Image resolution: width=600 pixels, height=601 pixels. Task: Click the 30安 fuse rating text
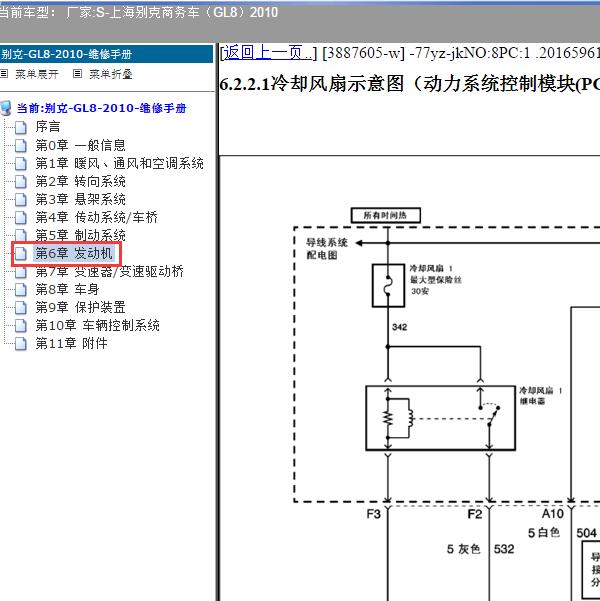(420, 291)
